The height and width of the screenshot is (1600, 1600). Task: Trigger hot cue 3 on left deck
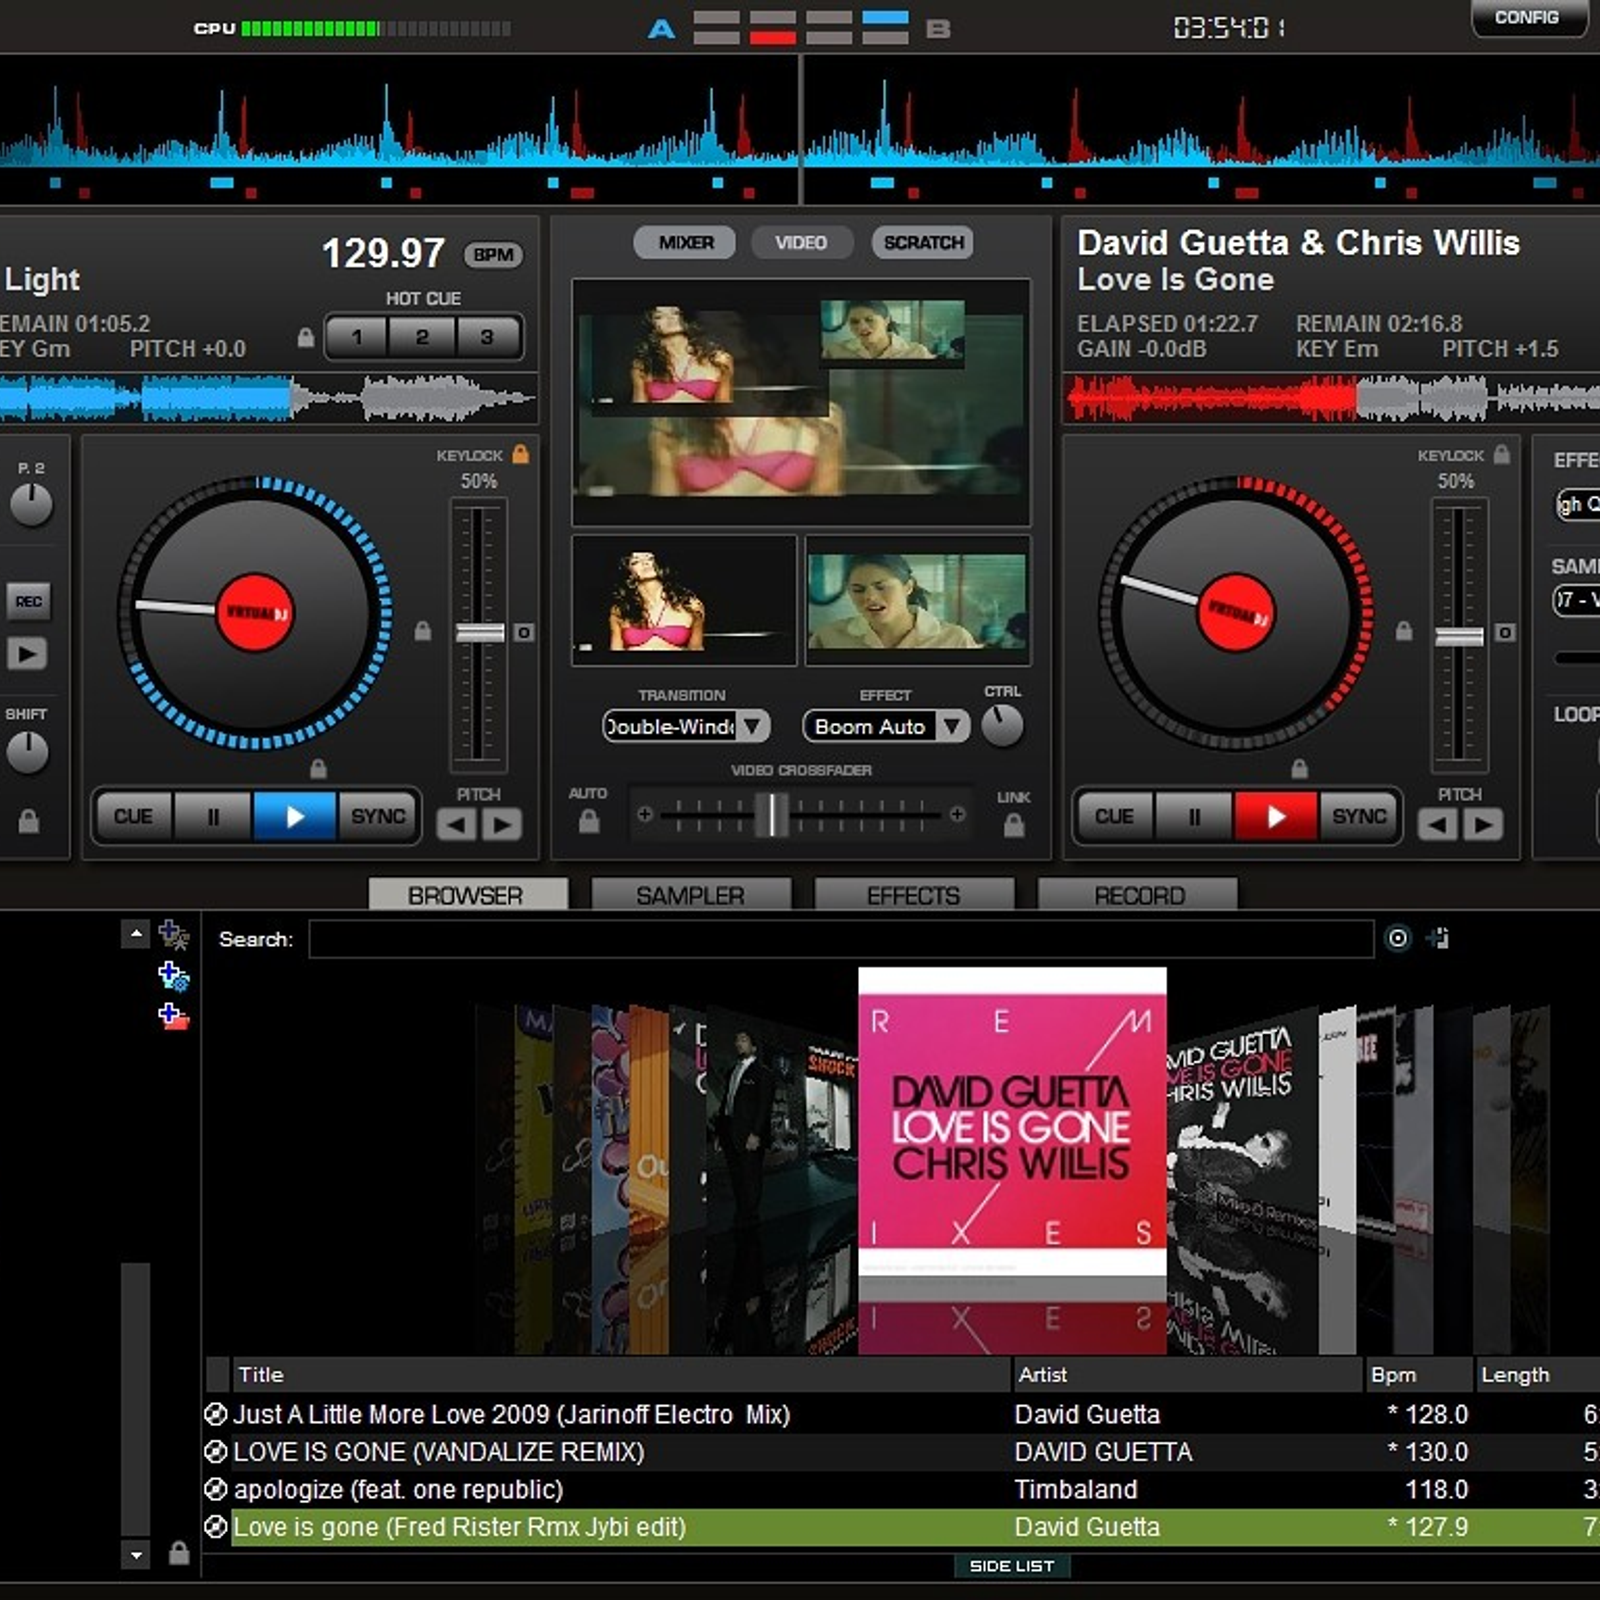coord(487,337)
